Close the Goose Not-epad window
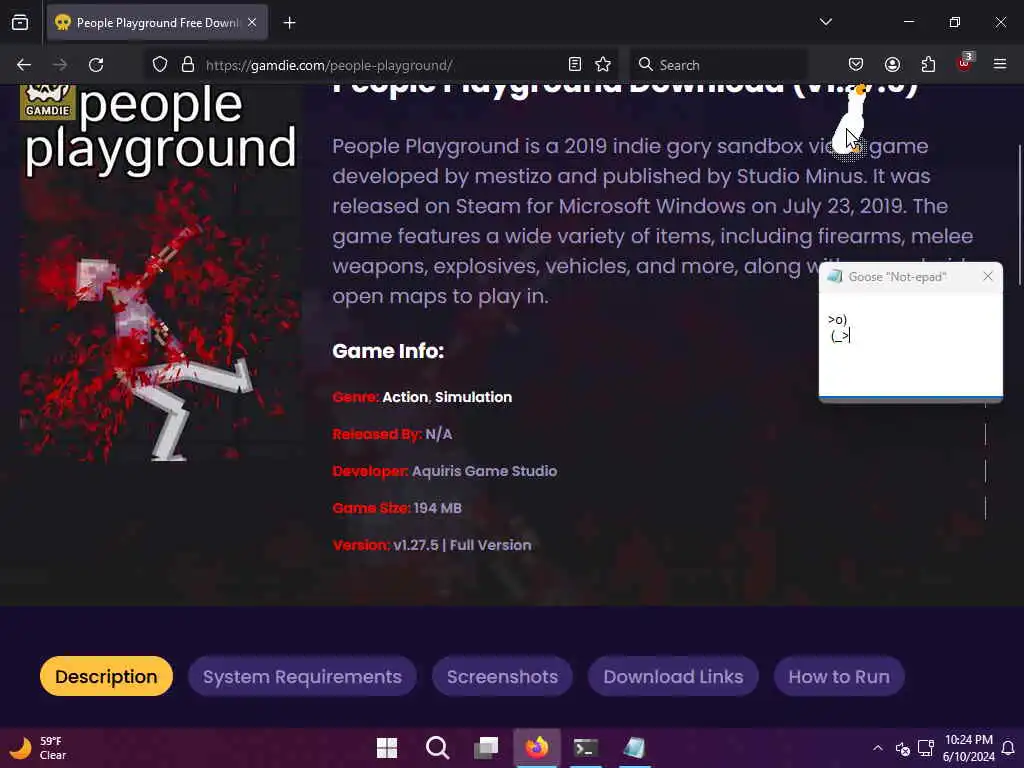The height and width of the screenshot is (768, 1024). coord(988,276)
